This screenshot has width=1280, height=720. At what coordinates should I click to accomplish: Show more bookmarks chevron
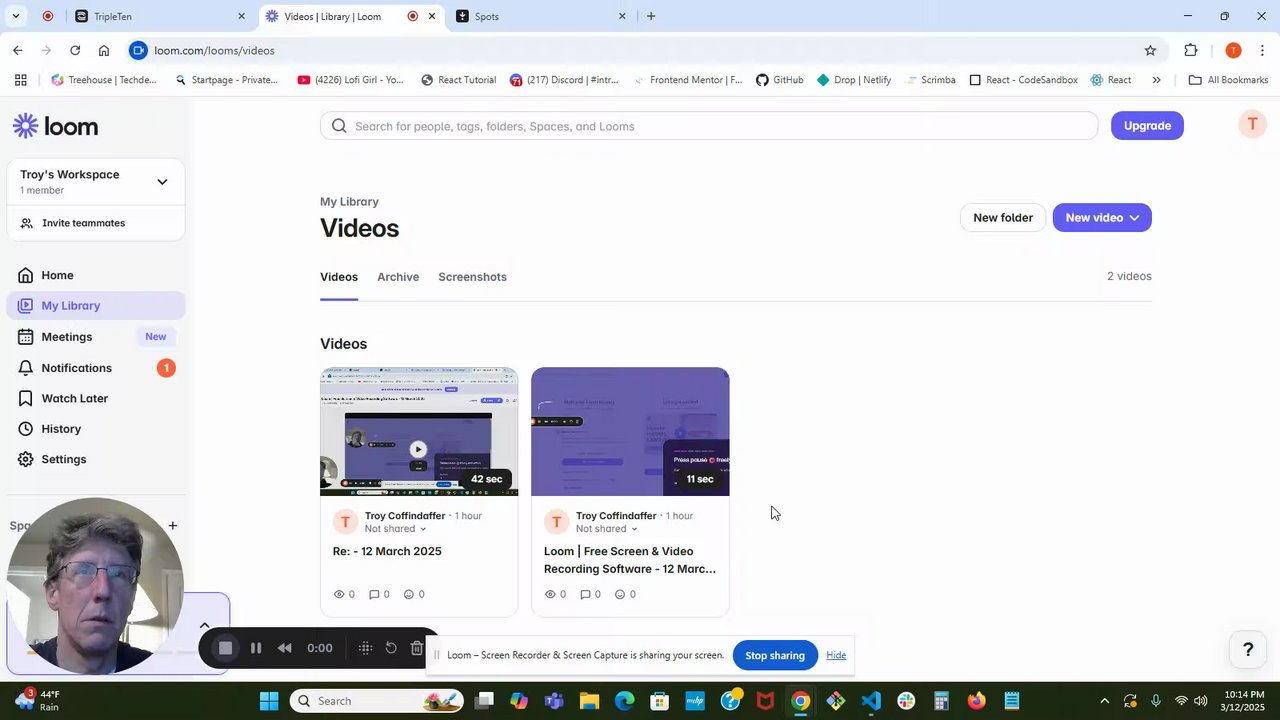1156,80
